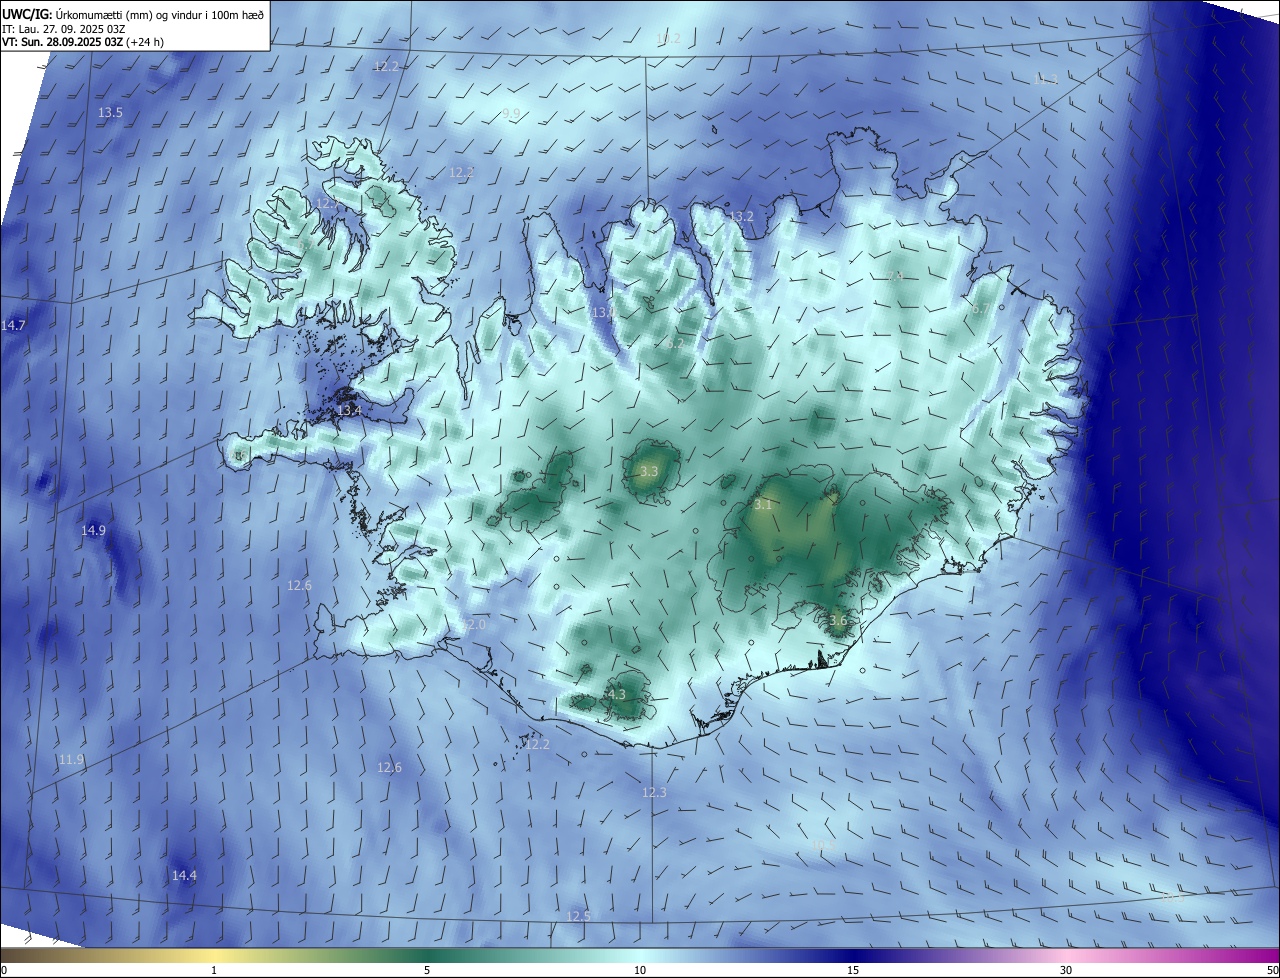Click the colorbar tick labeled 10
Viewport: 1280px width, 978px height.
point(640,970)
